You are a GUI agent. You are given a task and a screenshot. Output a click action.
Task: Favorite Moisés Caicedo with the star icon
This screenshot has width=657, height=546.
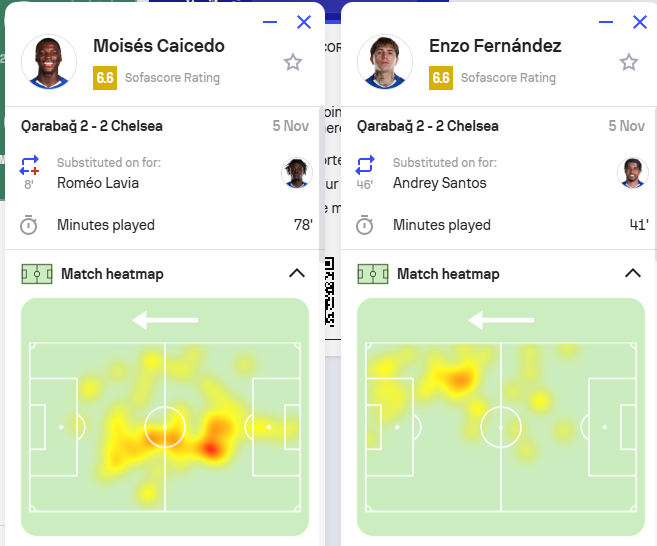[292, 62]
